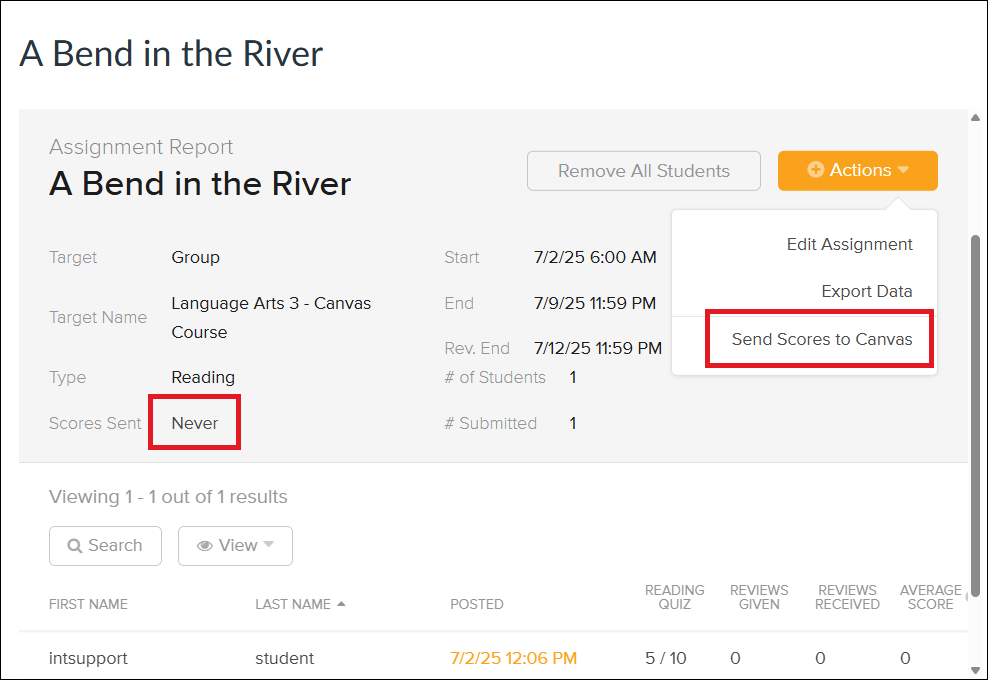Click the Search button above the results table
Image resolution: width=988 pixels, height=680 pixels.
[105, 545]
